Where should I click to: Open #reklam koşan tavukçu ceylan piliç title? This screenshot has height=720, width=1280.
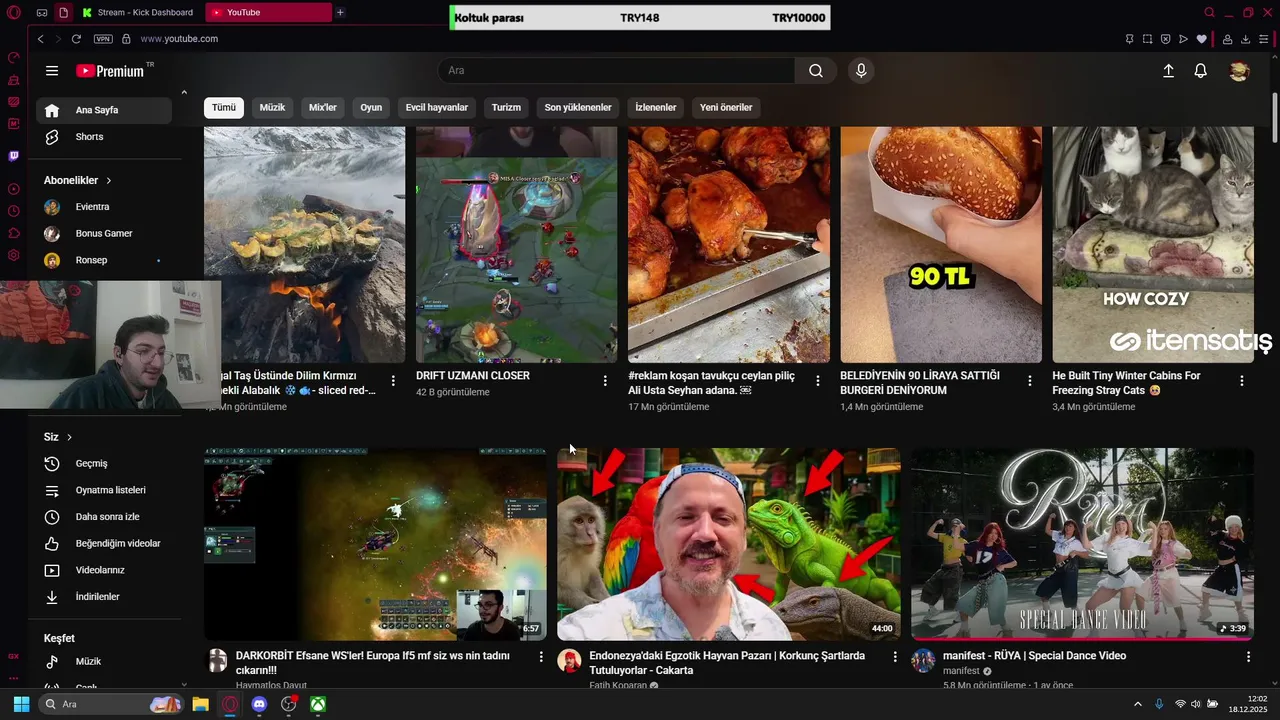click(x=711, y=383)
